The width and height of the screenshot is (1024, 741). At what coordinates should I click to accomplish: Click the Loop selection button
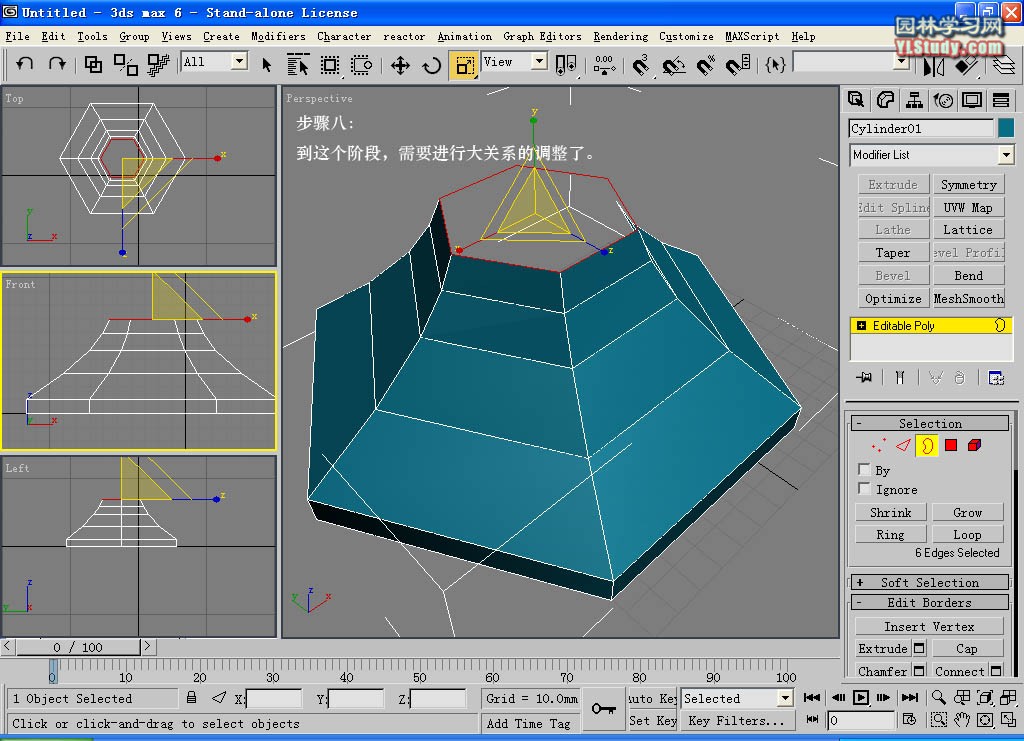click(967, 535)
